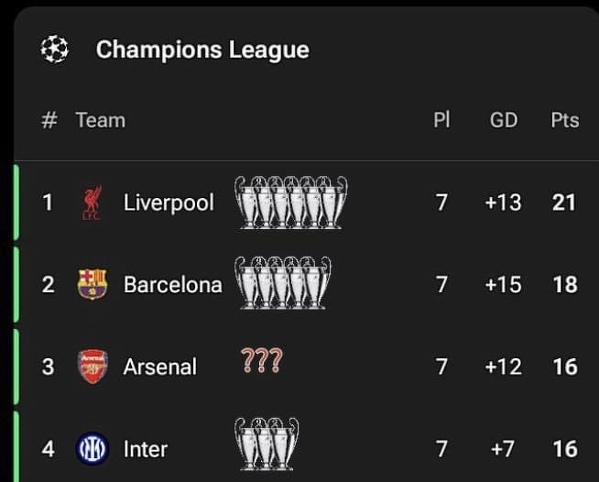Click the Barcelona club crest
This screenshot has height=482, width=599.
(x=92, y=284)
